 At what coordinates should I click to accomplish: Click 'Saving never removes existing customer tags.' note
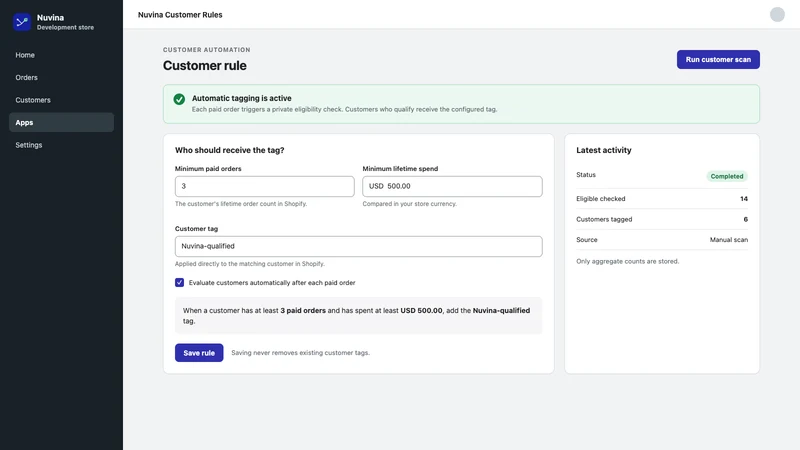coord(301,353)
